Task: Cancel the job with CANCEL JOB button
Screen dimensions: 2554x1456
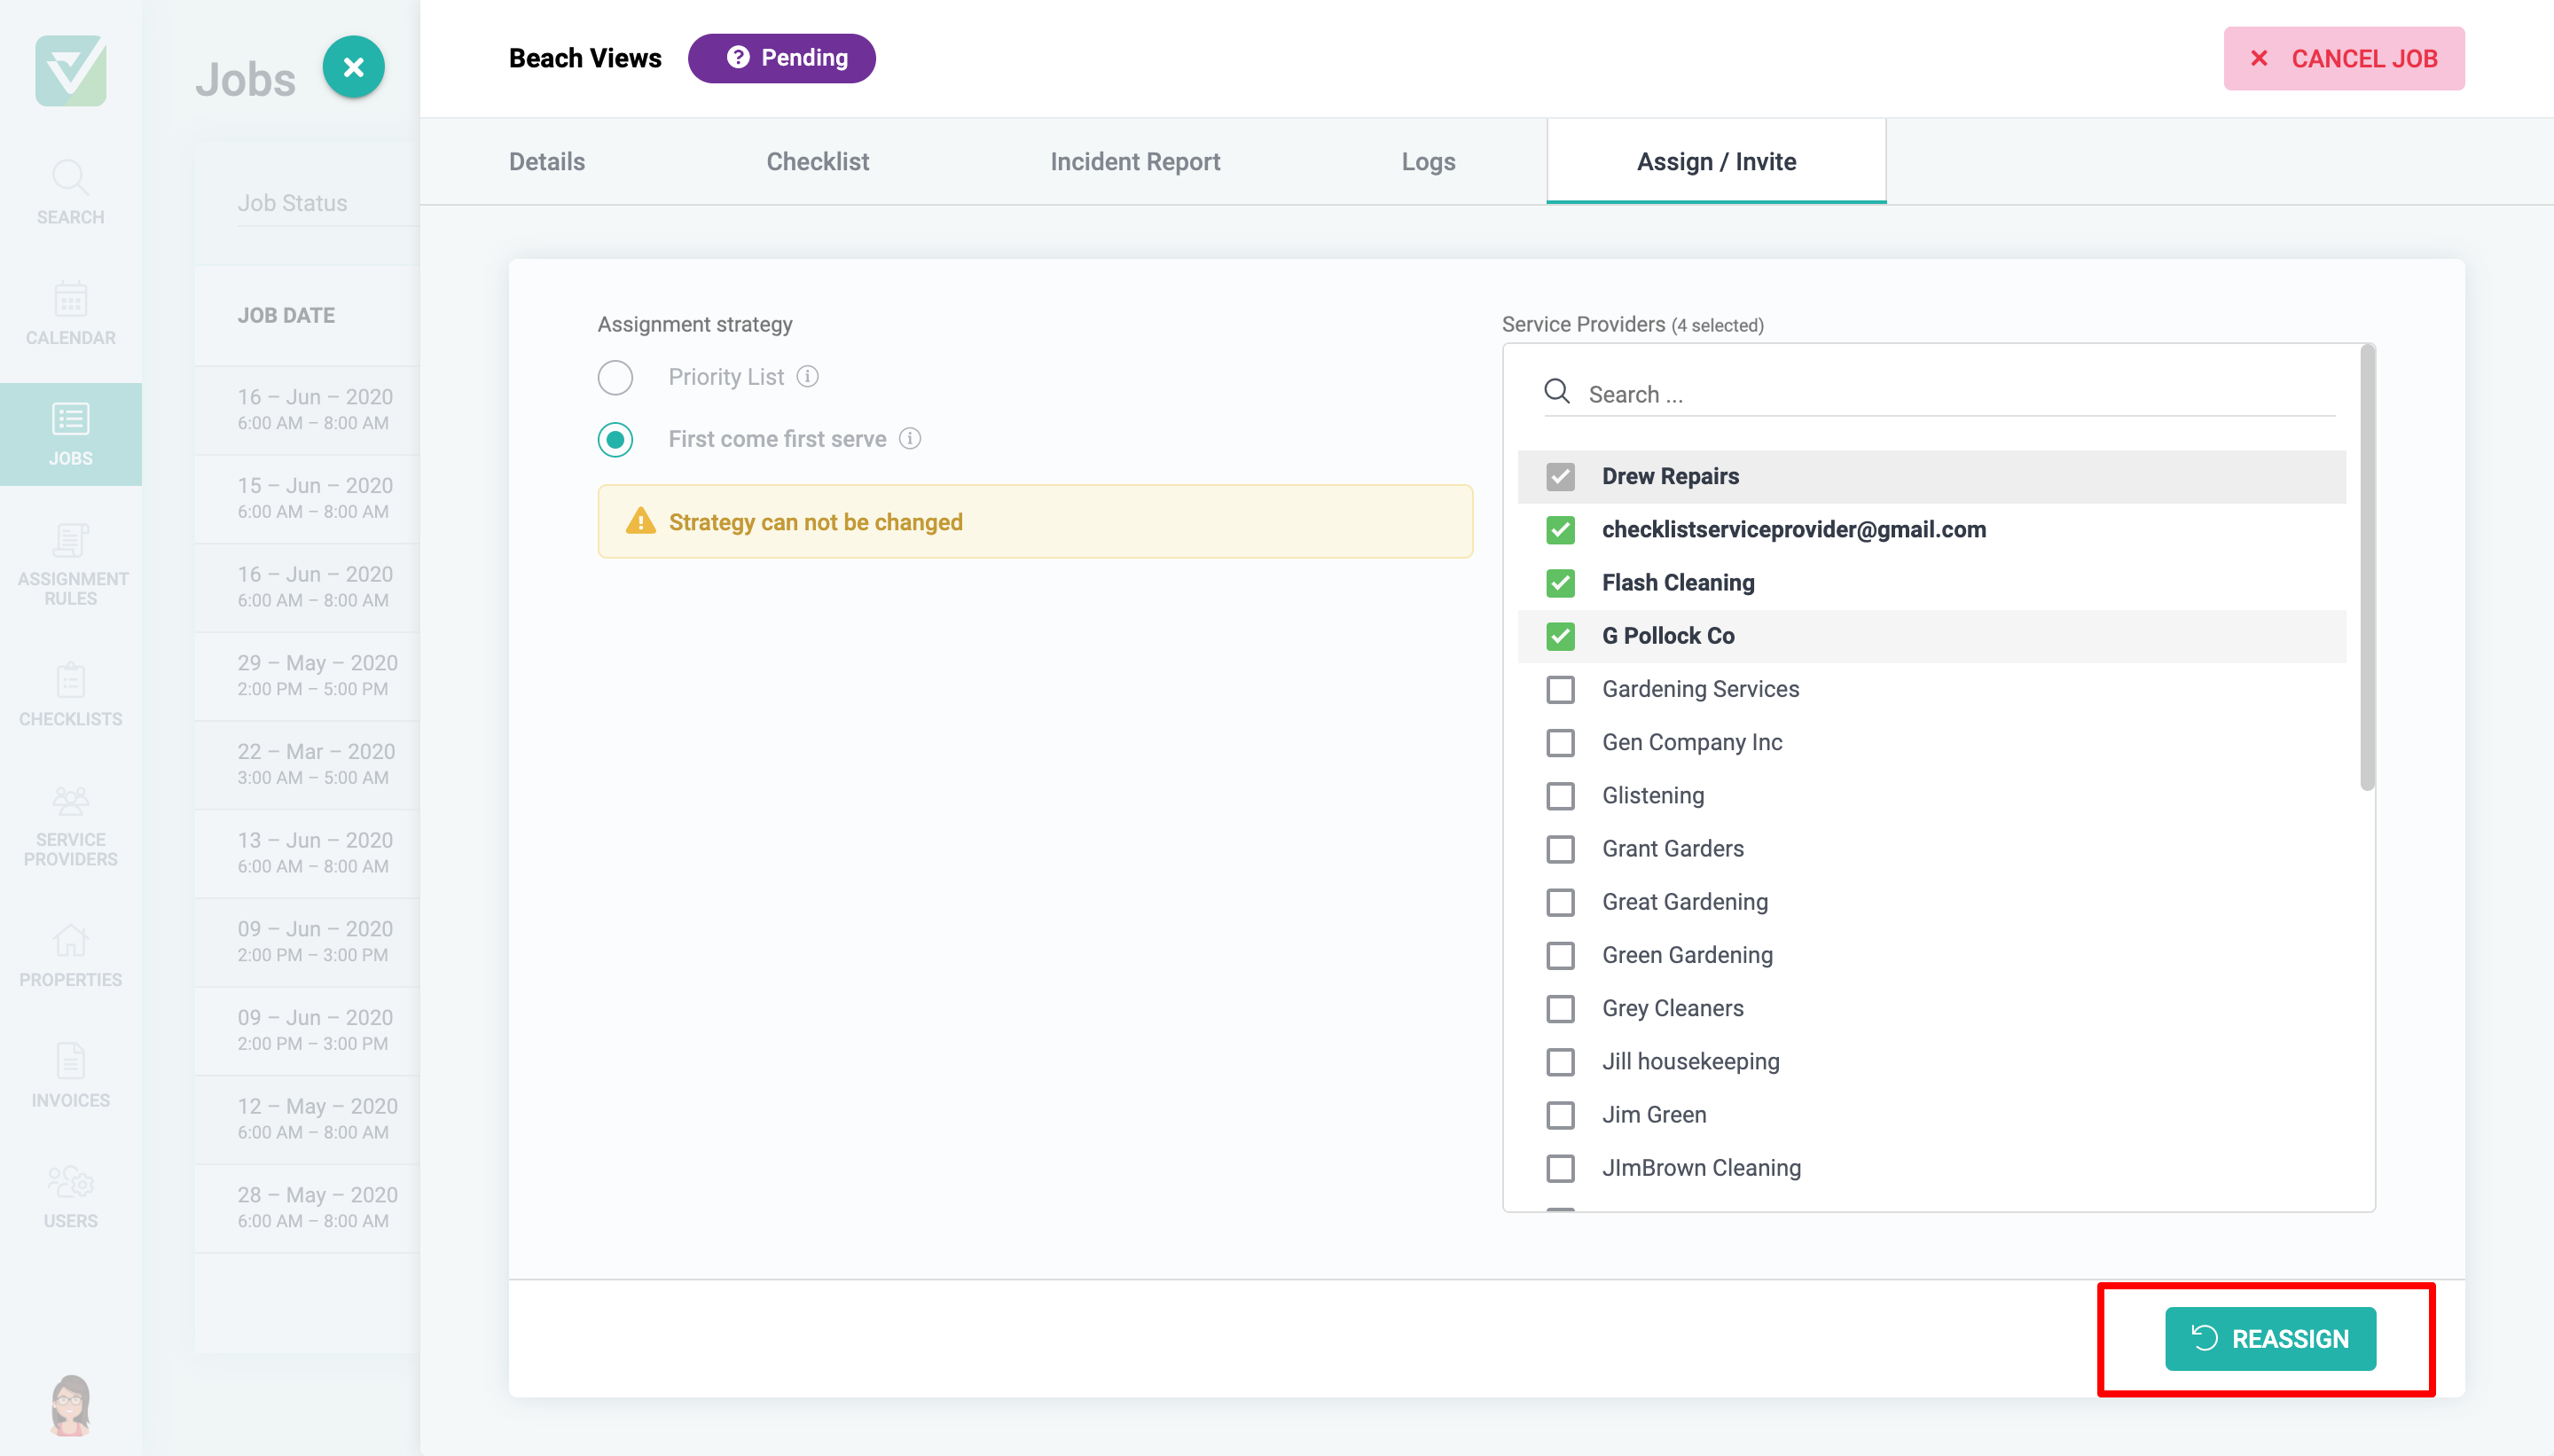Action: click(2343, 59)
